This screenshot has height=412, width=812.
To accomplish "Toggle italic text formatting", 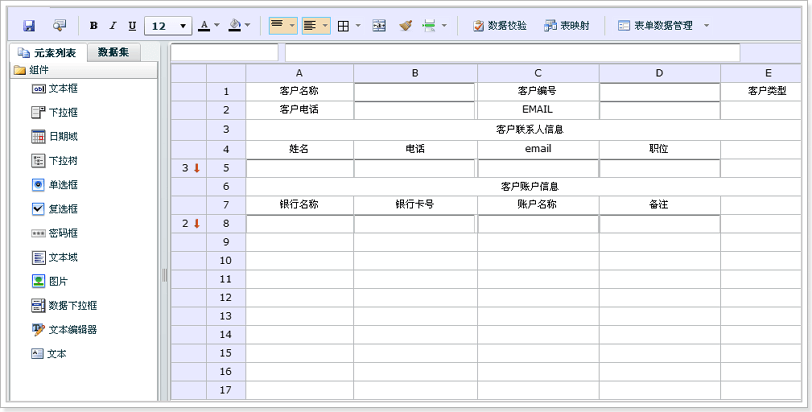I will [113, 26].
